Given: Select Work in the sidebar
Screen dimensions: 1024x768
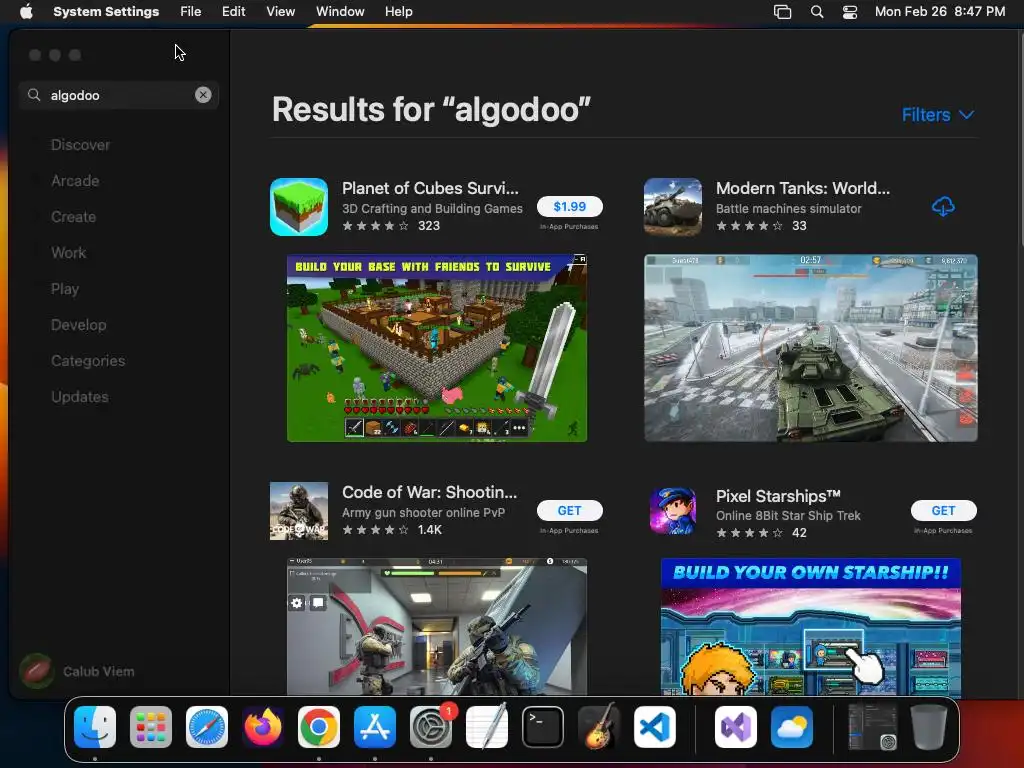Looking at the screenshot, I should coord(69,253).
